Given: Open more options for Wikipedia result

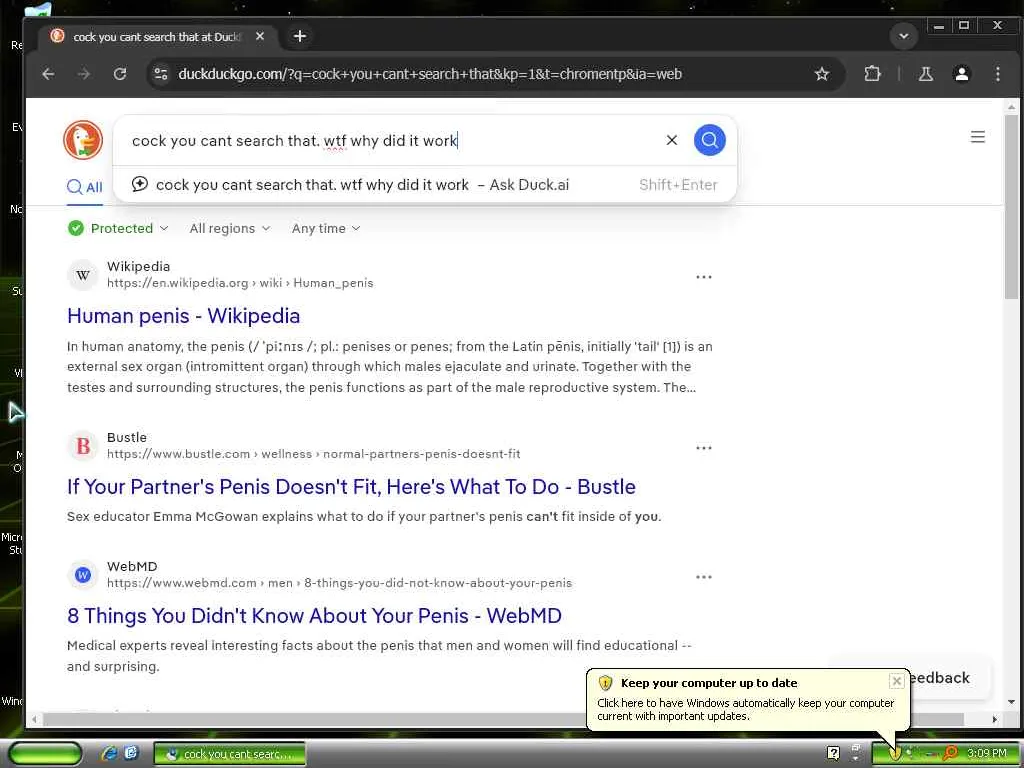Looking at the screenshot, I should tap(703, 277).
